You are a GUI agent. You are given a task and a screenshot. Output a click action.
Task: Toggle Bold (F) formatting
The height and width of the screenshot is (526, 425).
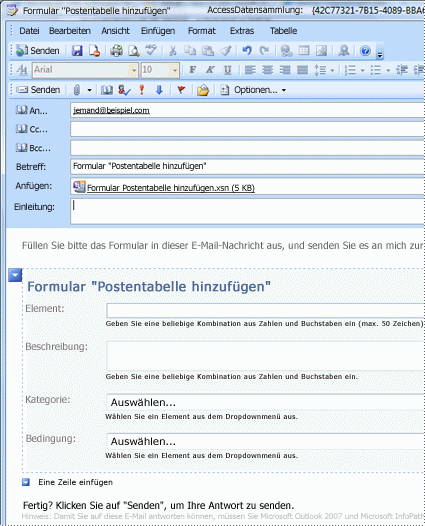[x=193, y=70]
